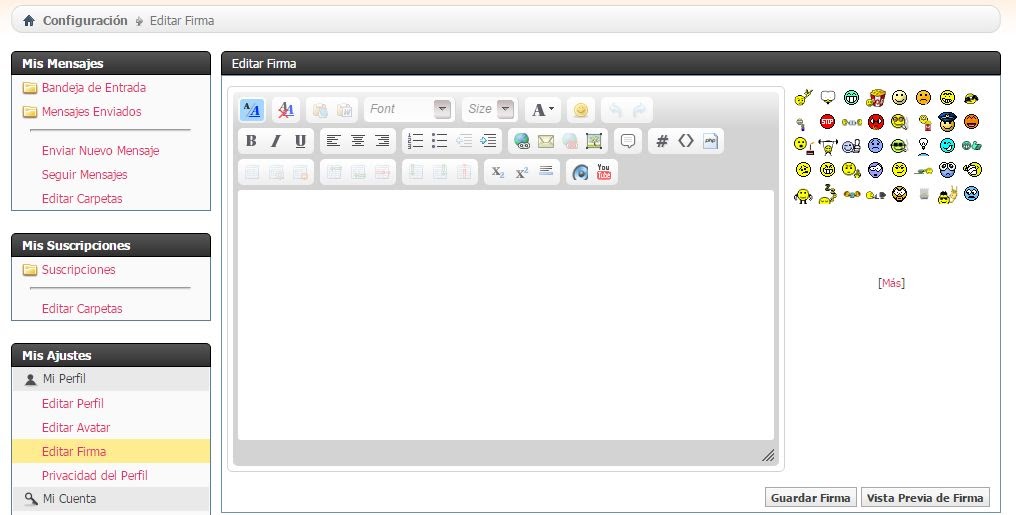Viewport: 1016px width, 515px height.
Task: Apply superscript formatting
Action: tap(522, 172)
